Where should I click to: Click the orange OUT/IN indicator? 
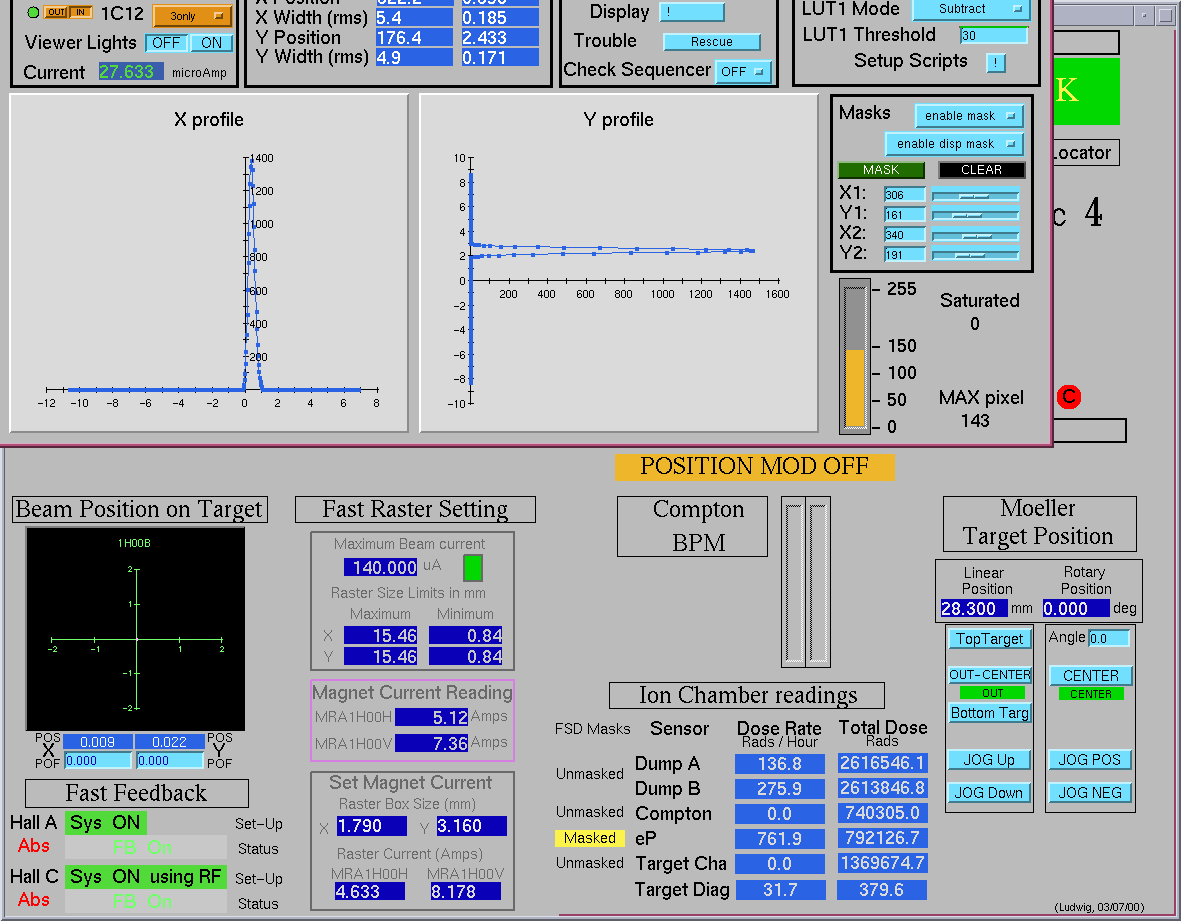coord(69,13)
